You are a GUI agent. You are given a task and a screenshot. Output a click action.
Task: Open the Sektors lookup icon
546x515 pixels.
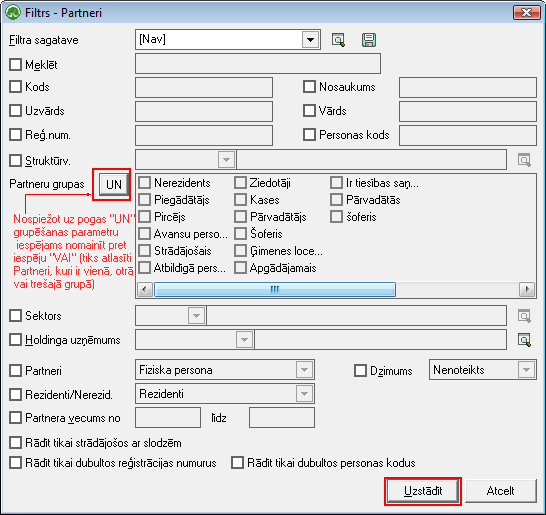coord(524,316)
